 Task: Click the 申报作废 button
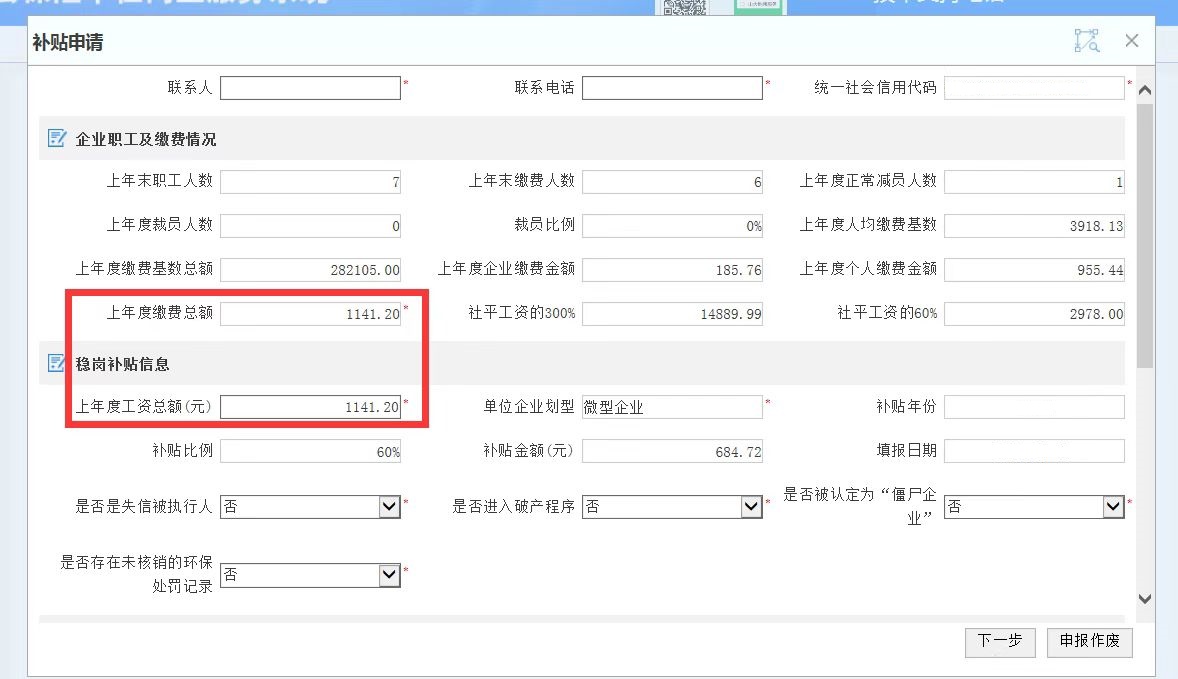tap(1089, 642)
